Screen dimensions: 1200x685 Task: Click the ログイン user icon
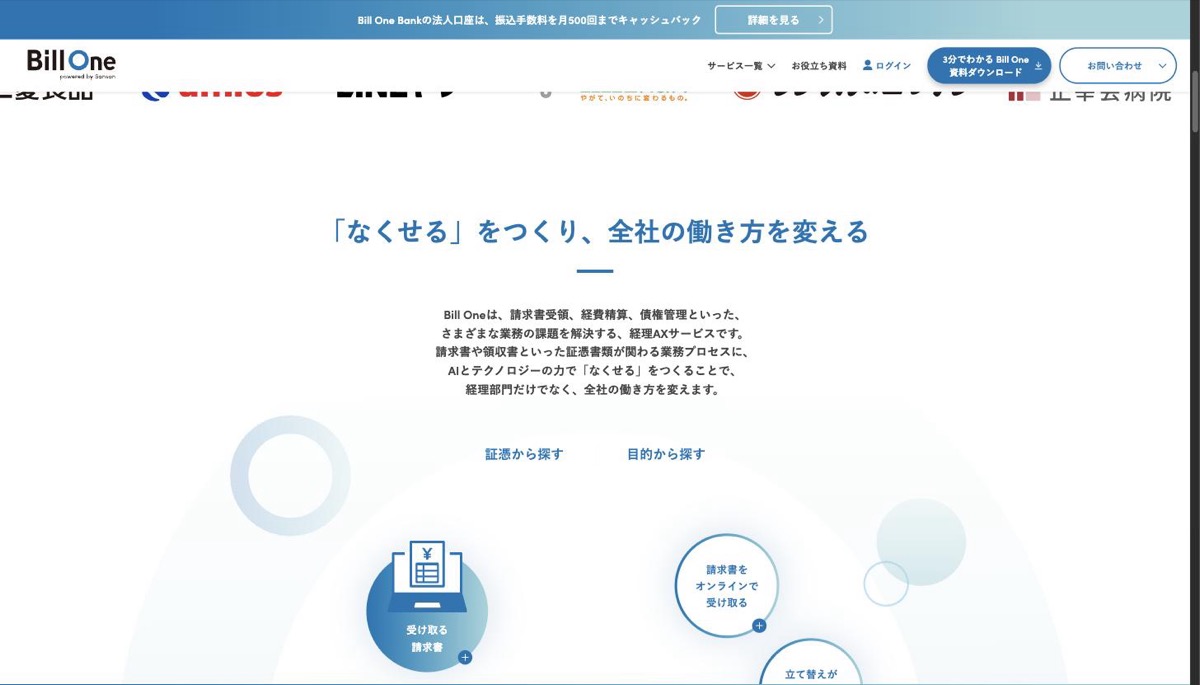867,65
